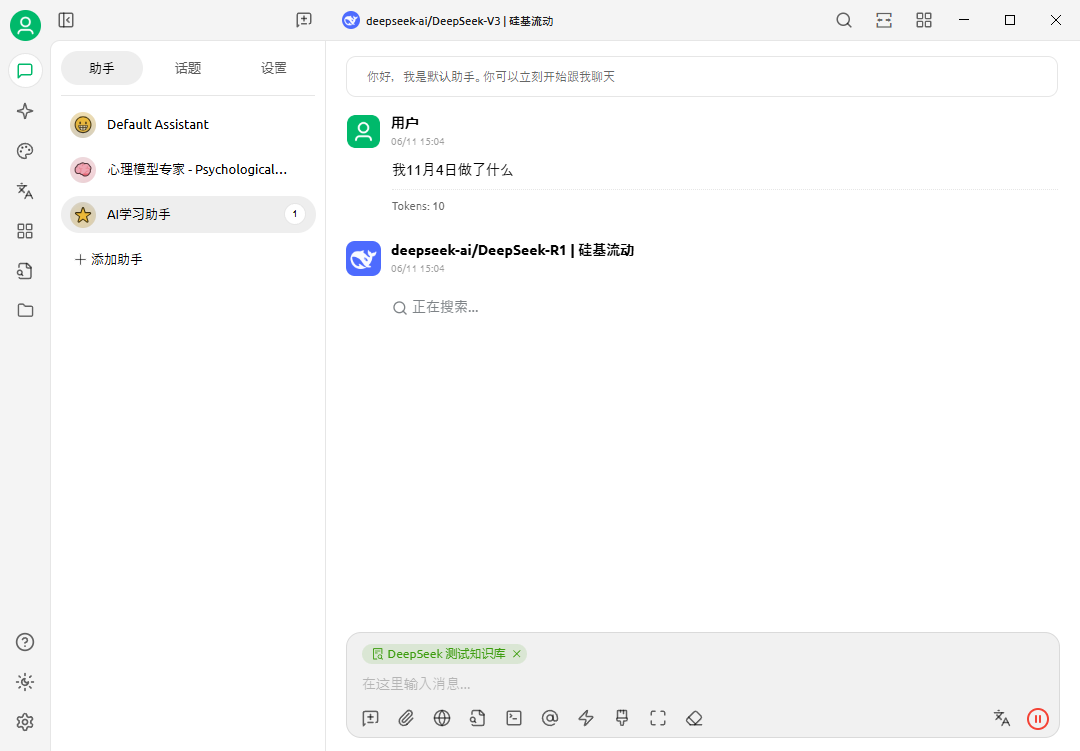The width and height of the screenshot is (1080, 751).
Task: Open the chat section in sidebar
Action: [25, 70]
